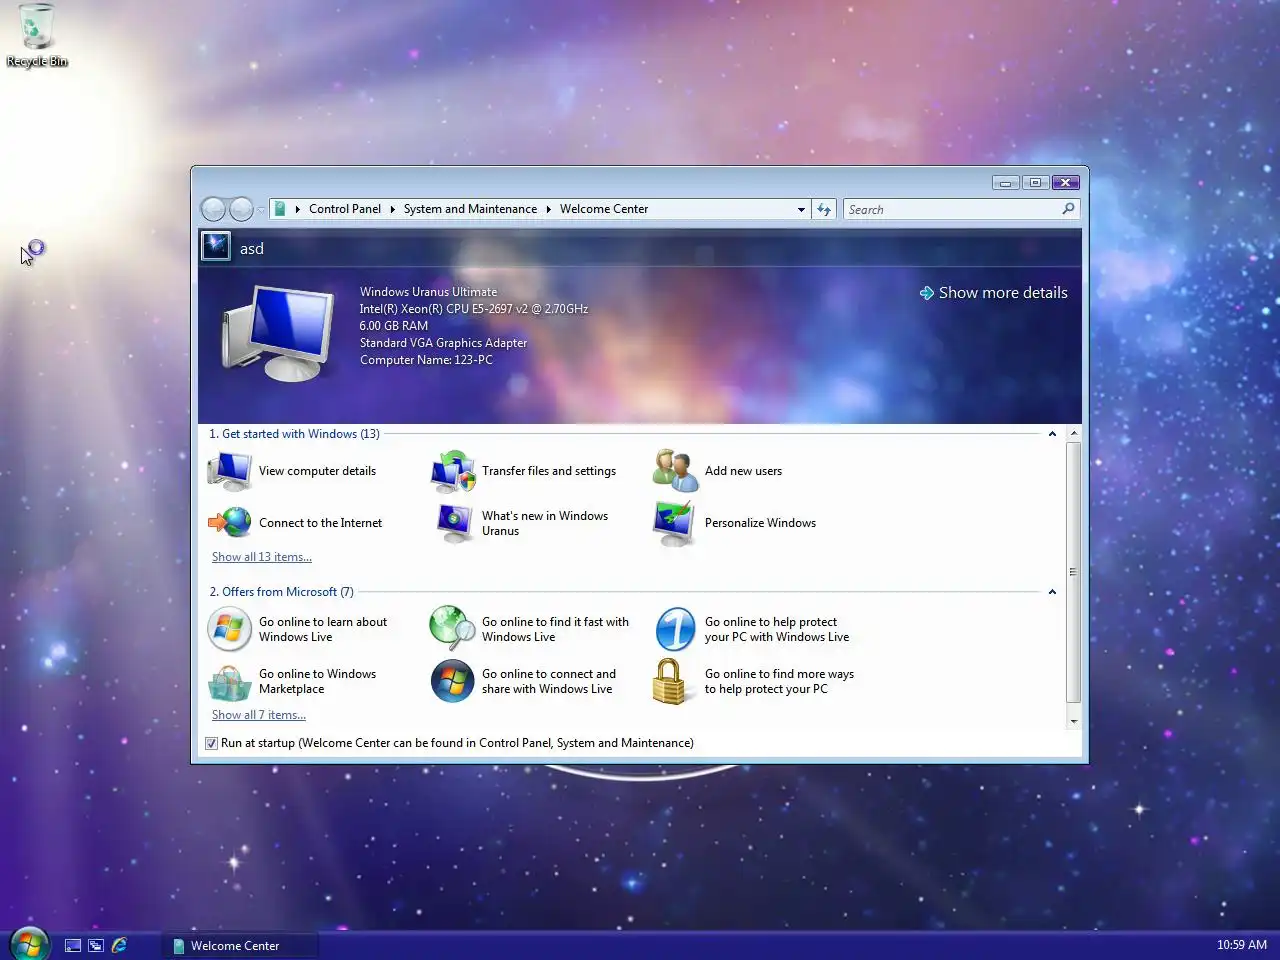Click the asd user account picture
The width and height of the screenshot is (1280, 960).
click(216, 246)
